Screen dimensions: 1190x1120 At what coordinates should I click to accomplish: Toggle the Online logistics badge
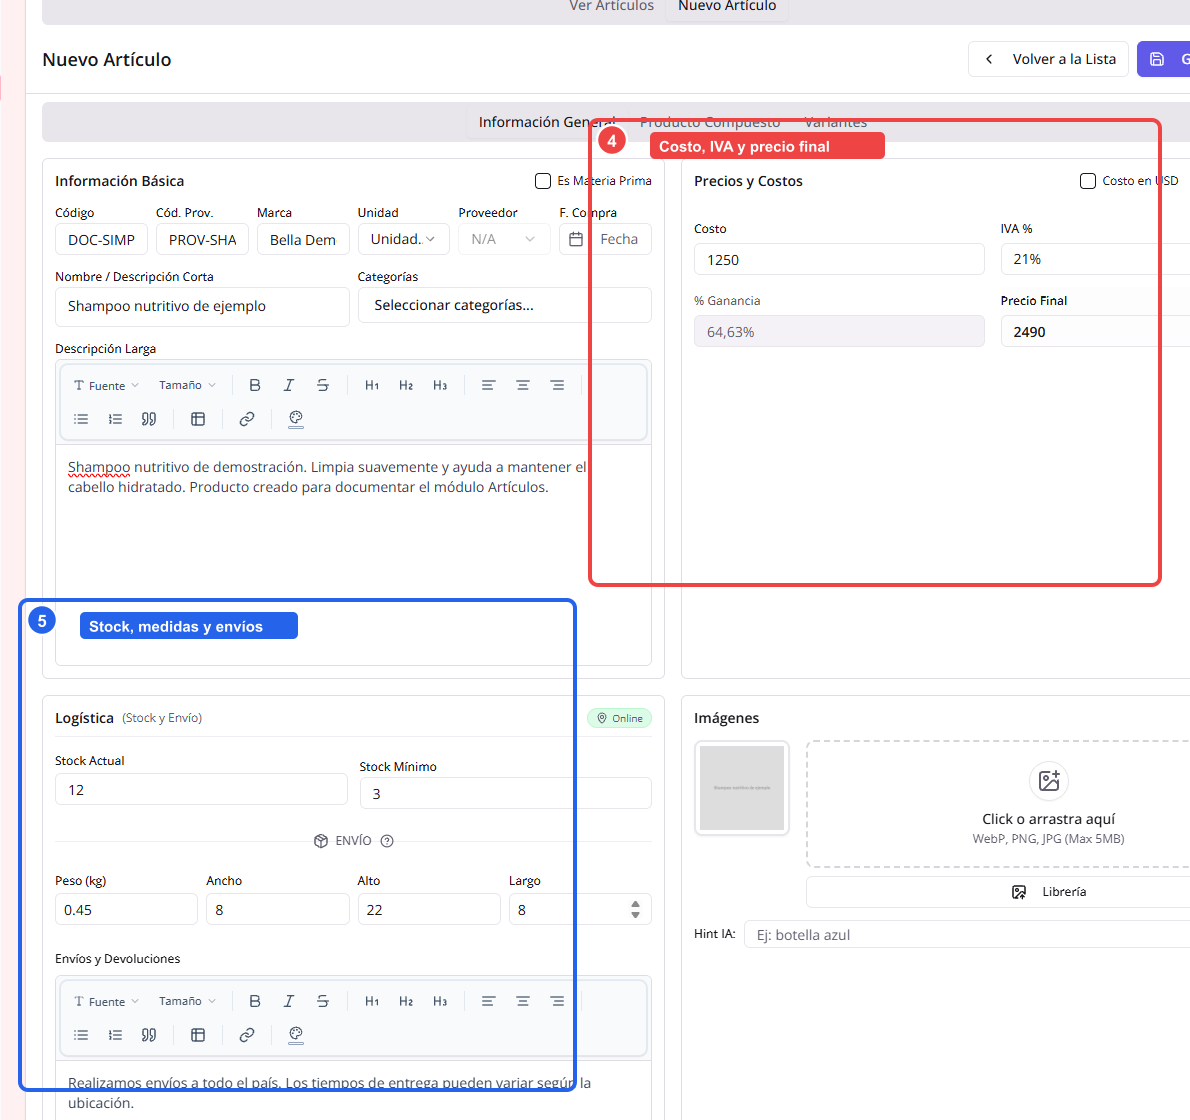619,718
